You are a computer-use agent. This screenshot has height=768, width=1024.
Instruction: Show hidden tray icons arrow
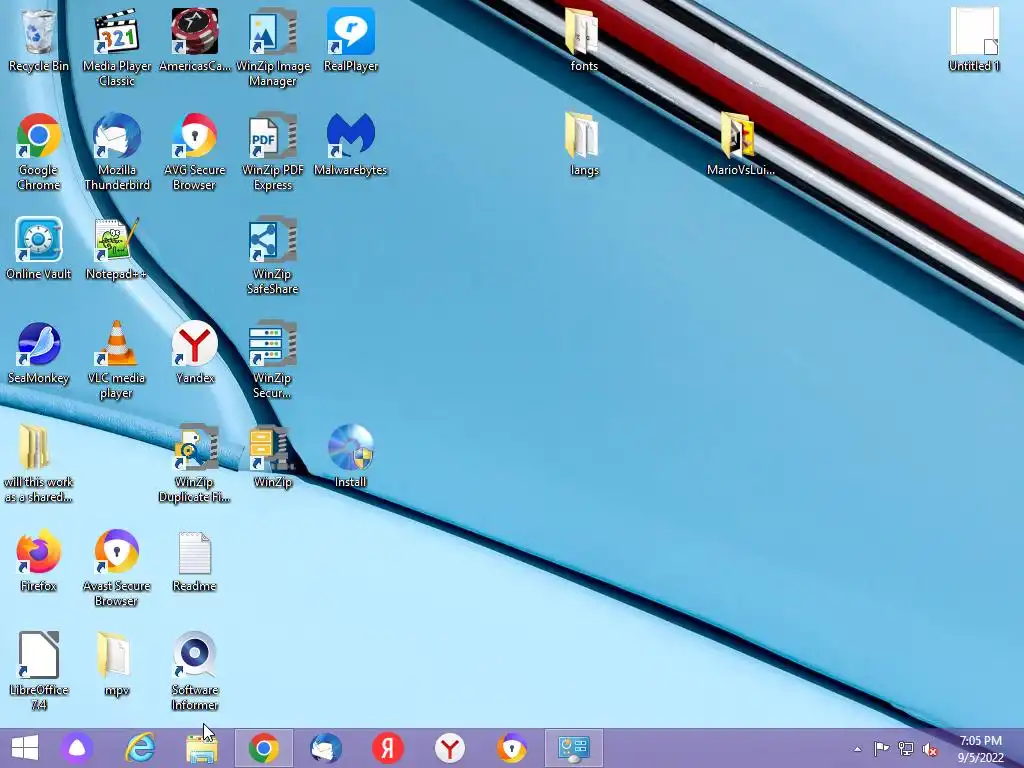(857, 749)
